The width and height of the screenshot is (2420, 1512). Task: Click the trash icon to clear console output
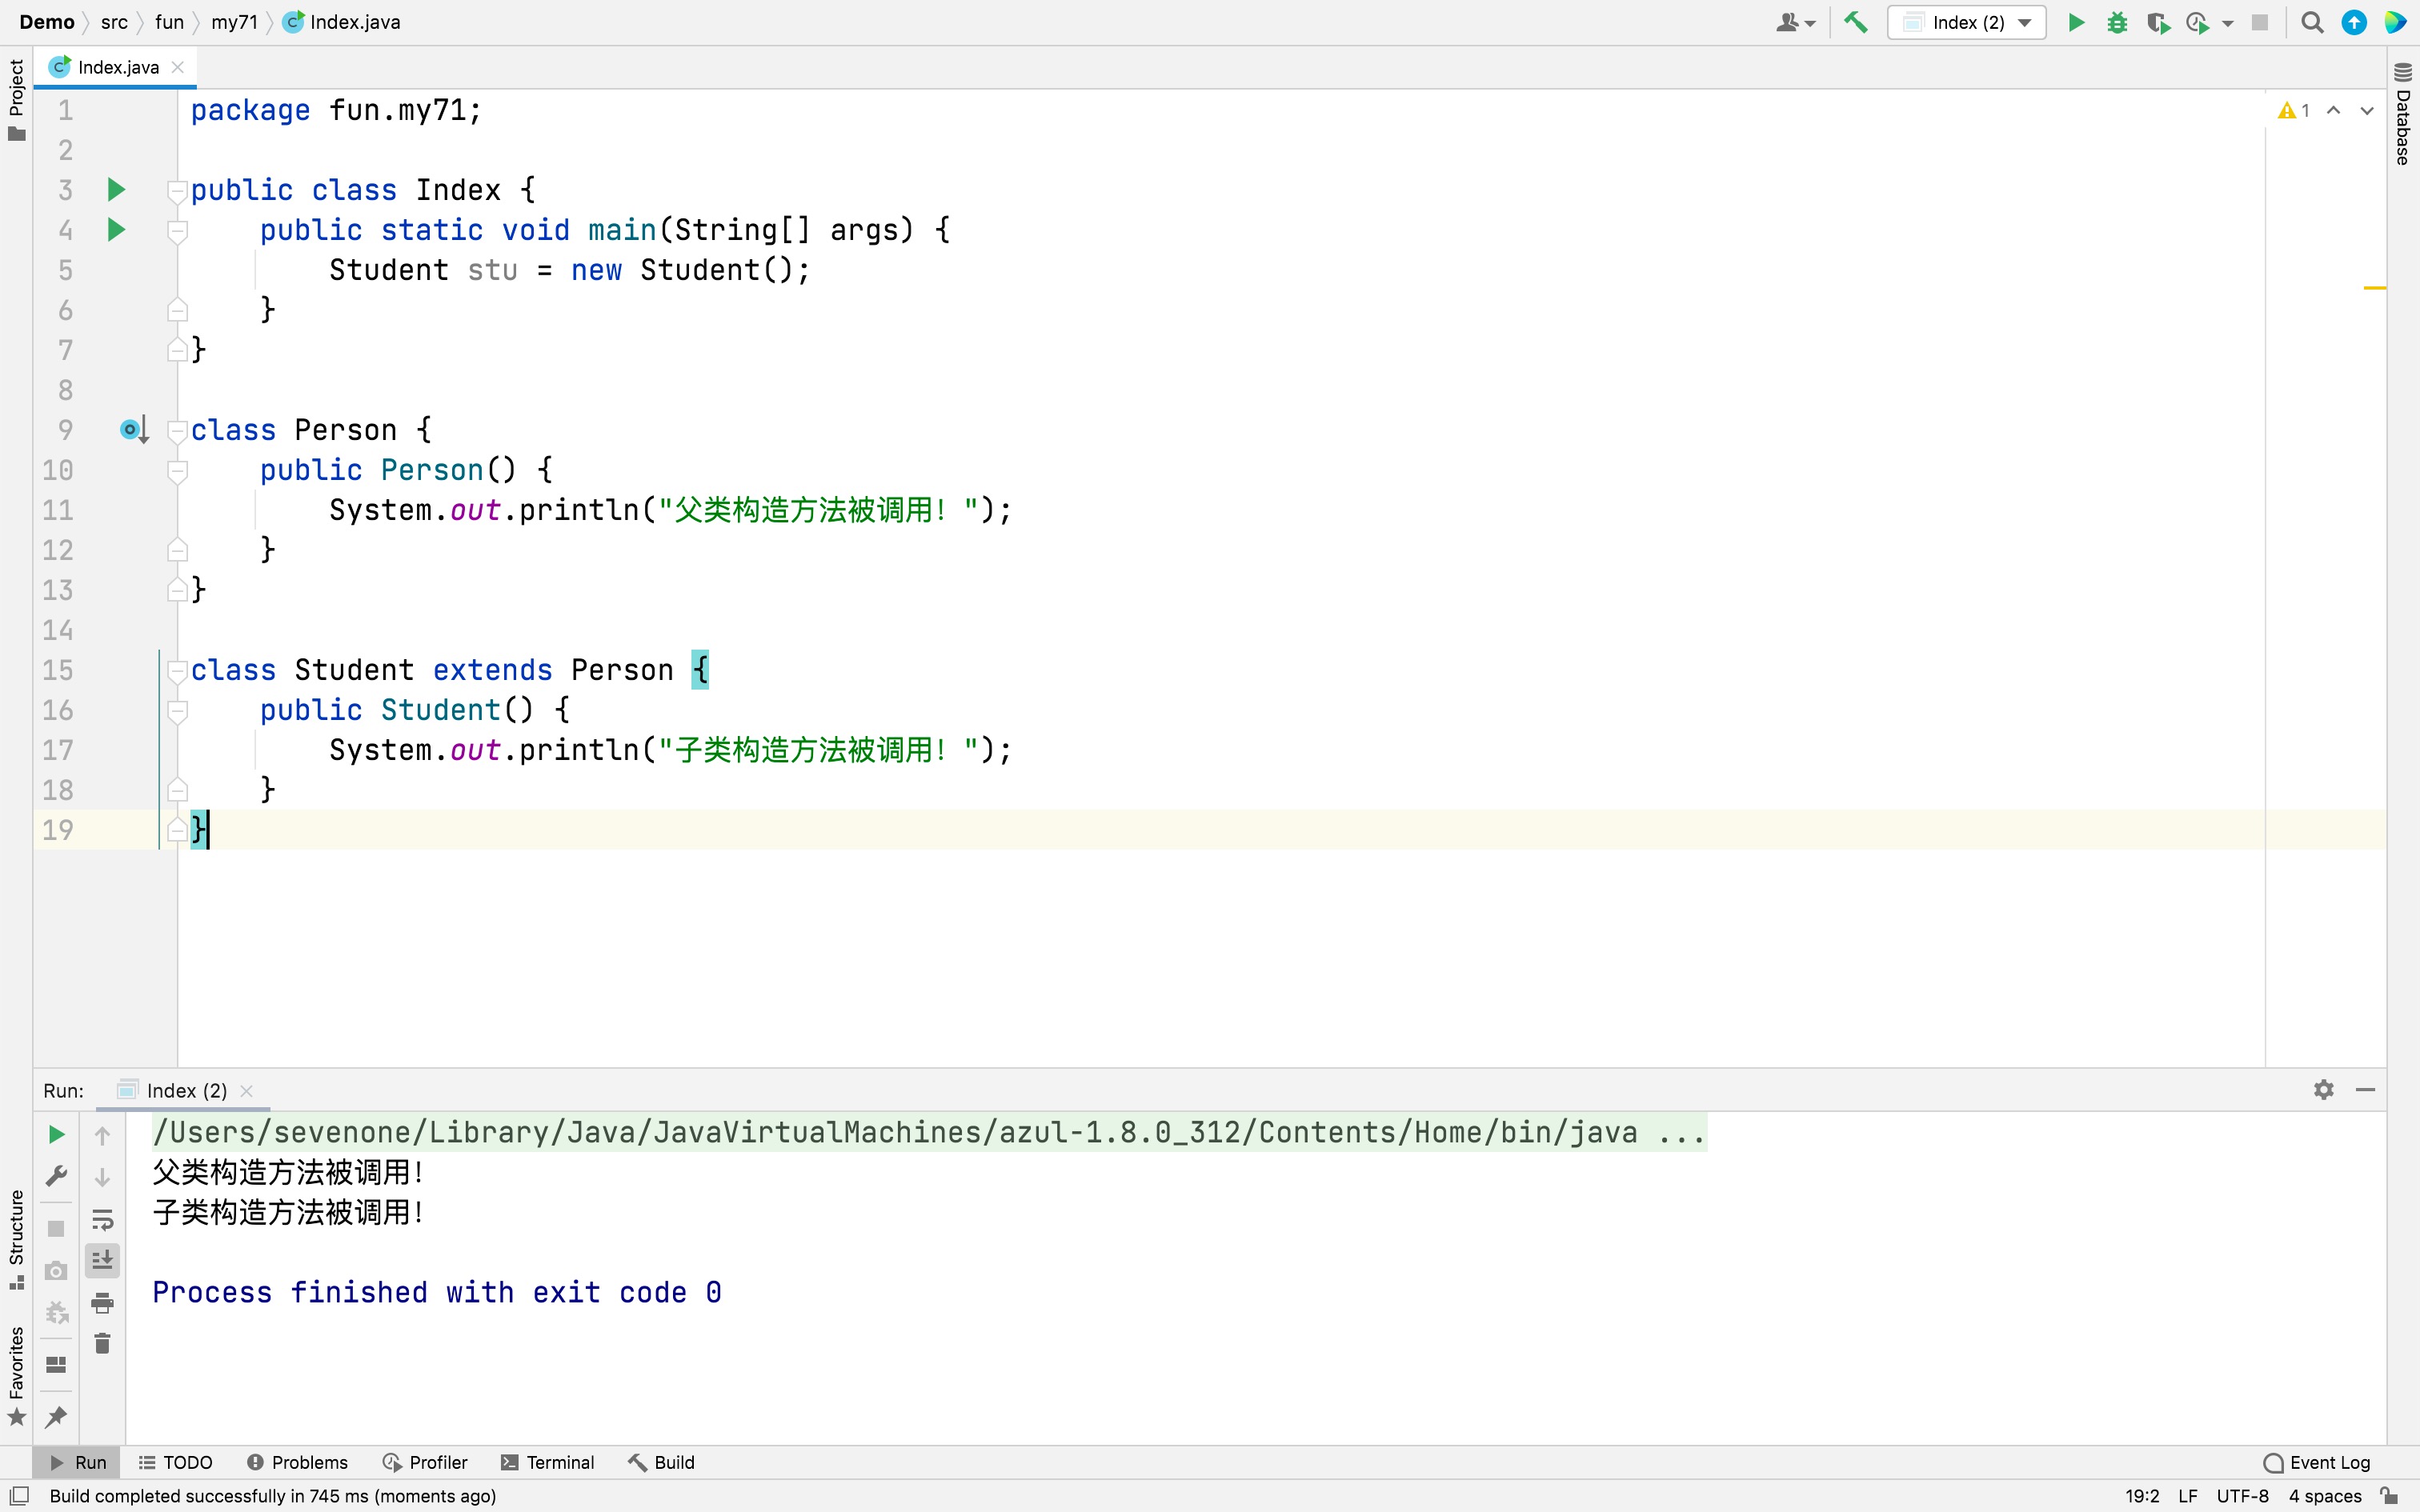[x=102, y=1344]
